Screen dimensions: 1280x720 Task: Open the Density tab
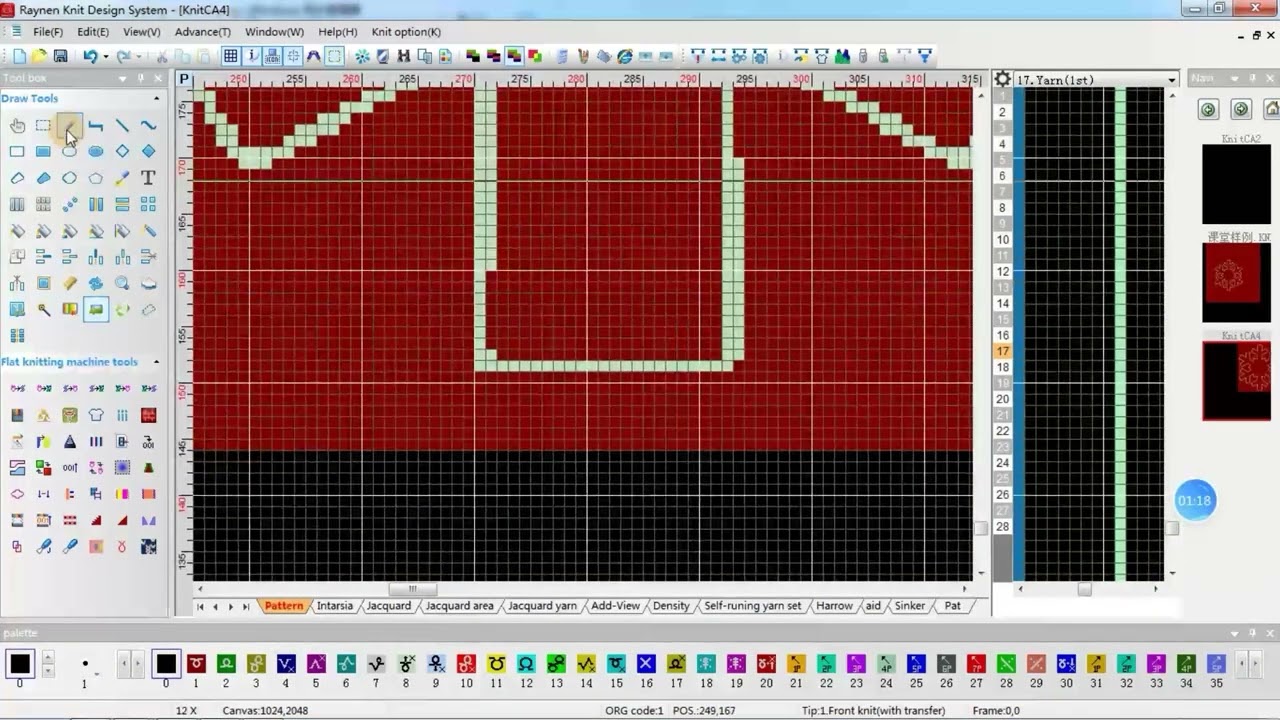point(671,606)
